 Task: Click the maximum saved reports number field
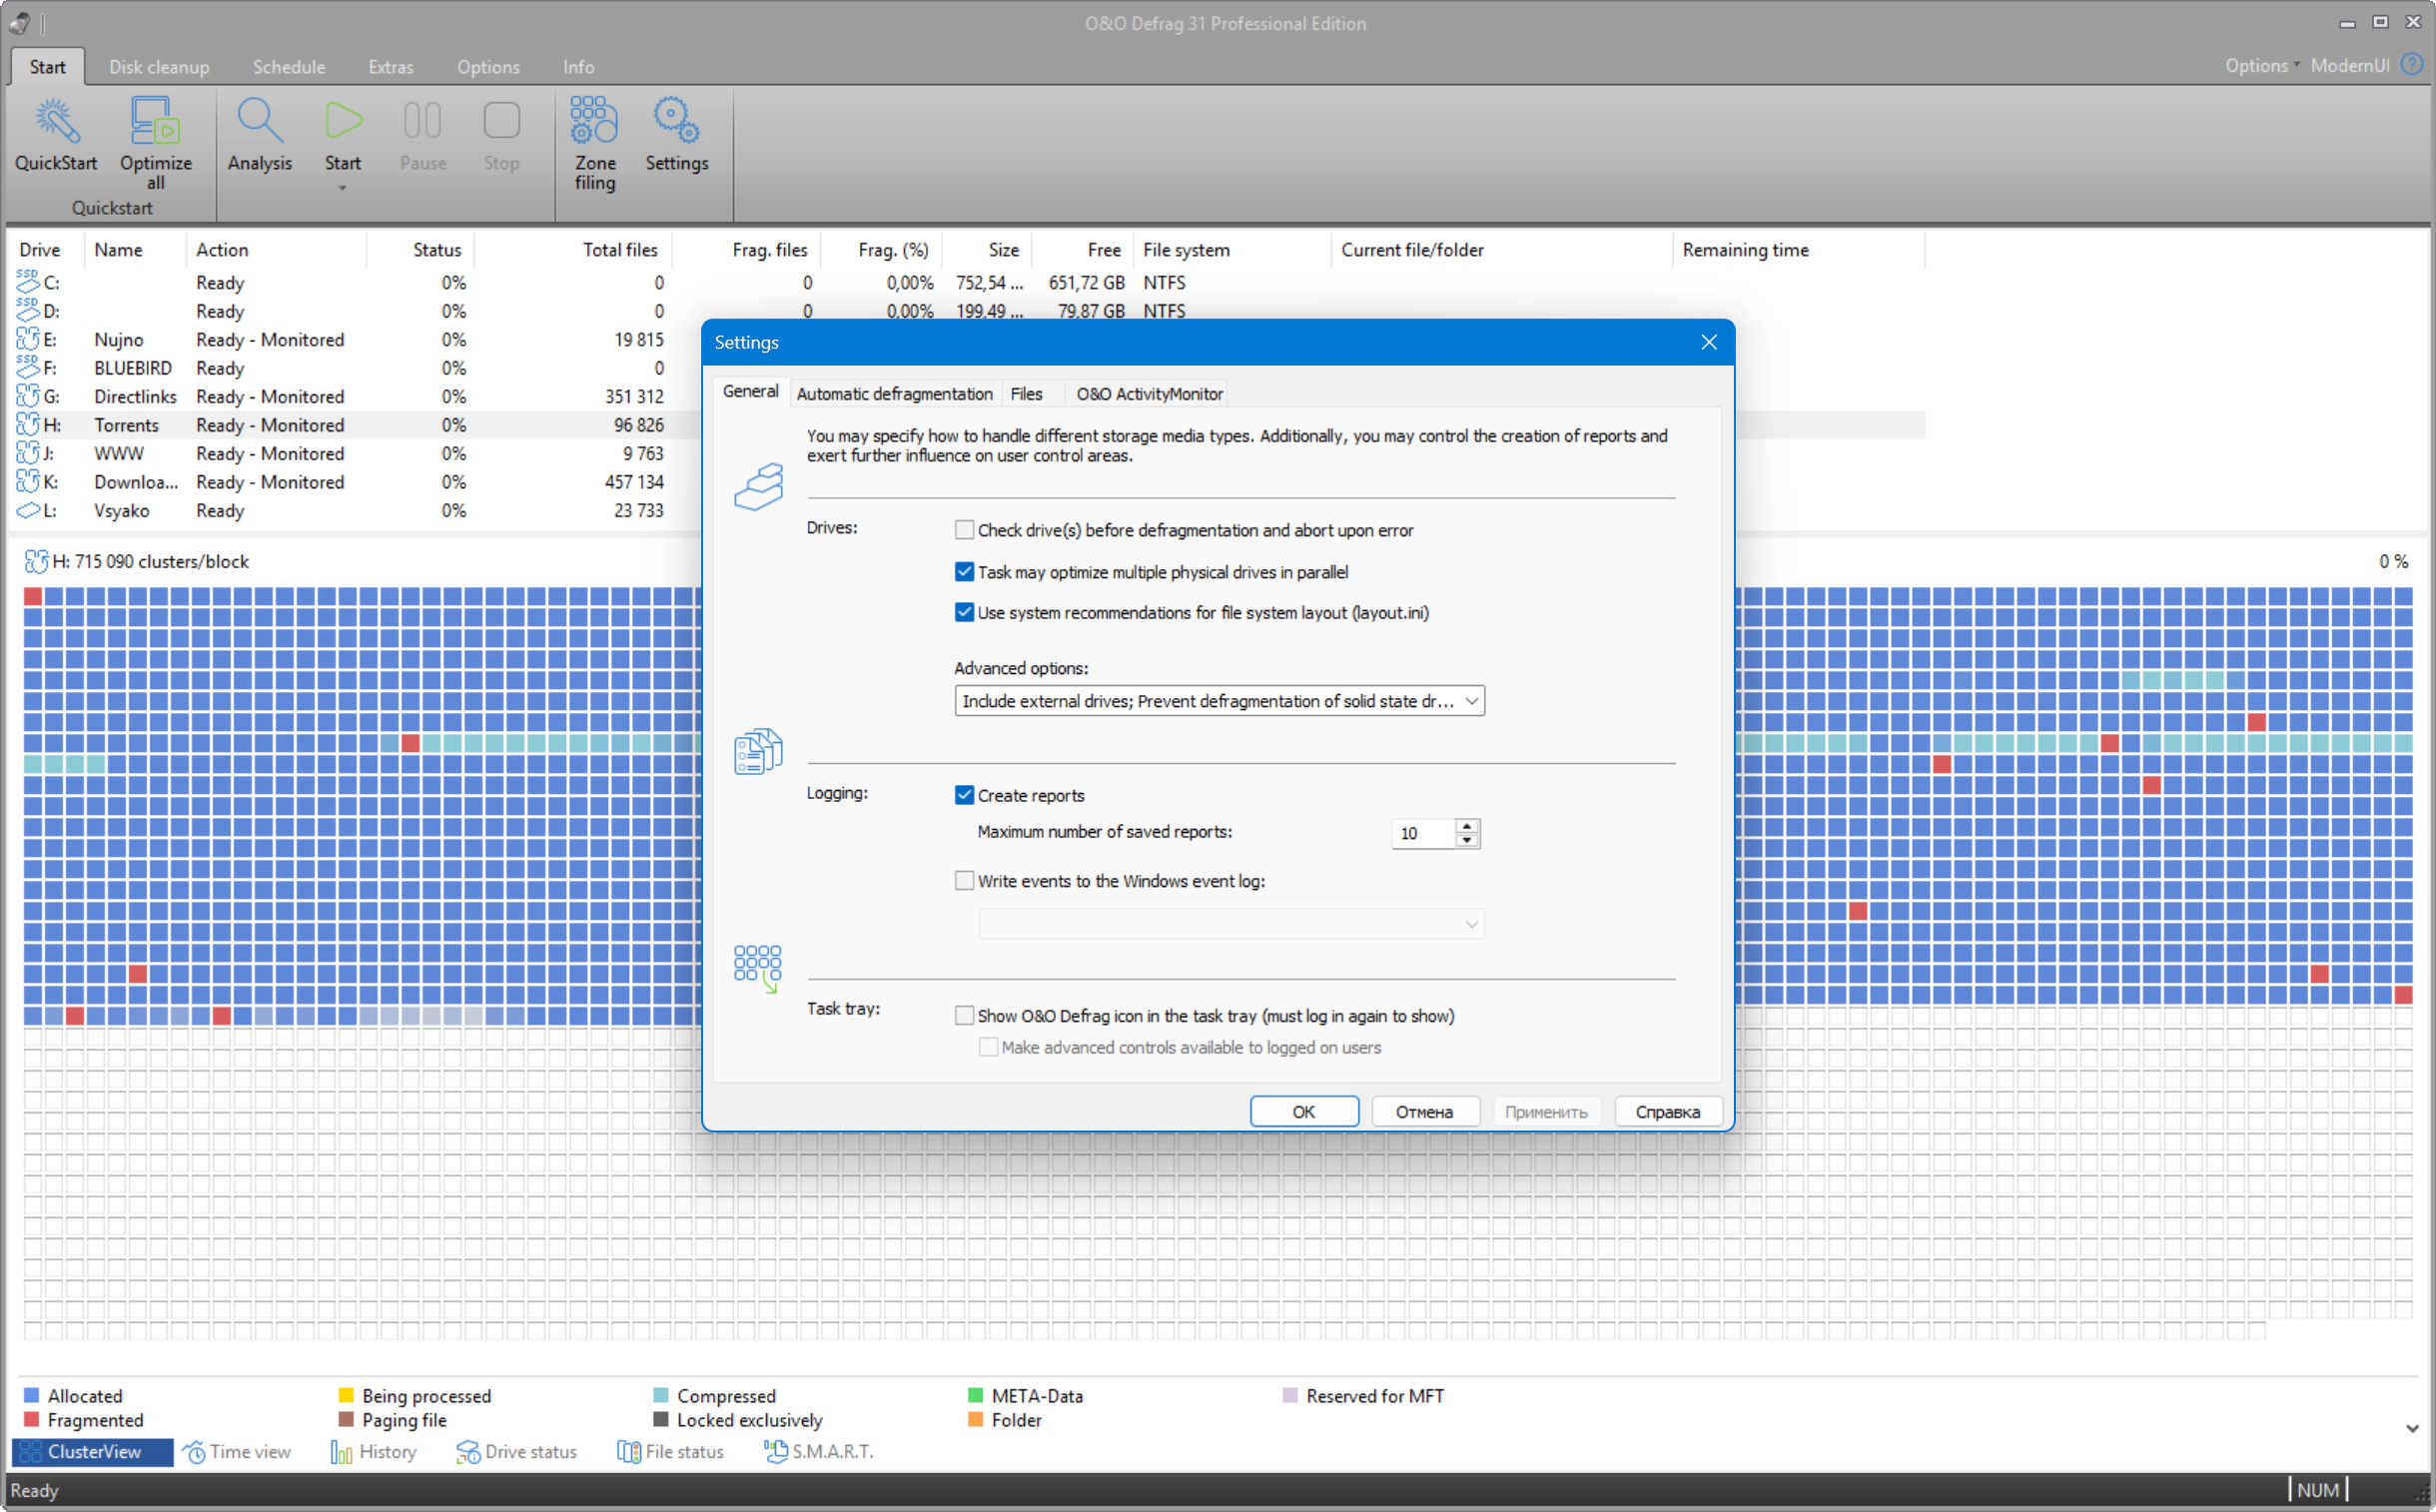coord(1424,833)
